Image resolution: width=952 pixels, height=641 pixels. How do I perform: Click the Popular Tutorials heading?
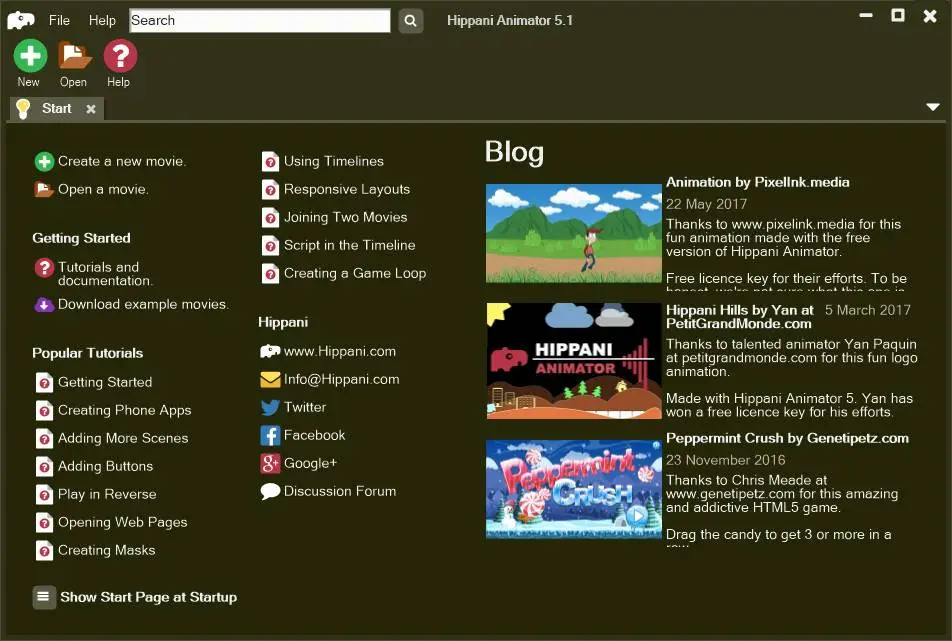click(87, 353)
